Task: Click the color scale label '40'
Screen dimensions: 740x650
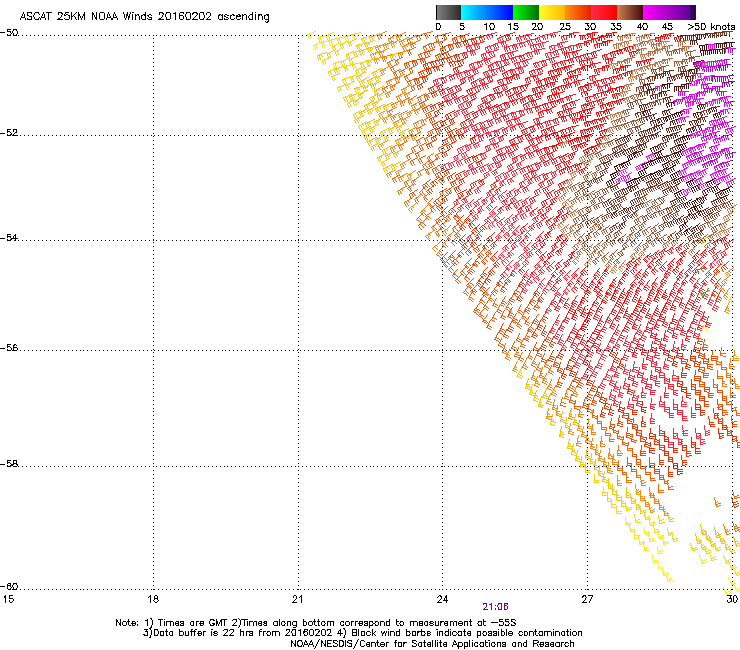Action: click(642, 26)
